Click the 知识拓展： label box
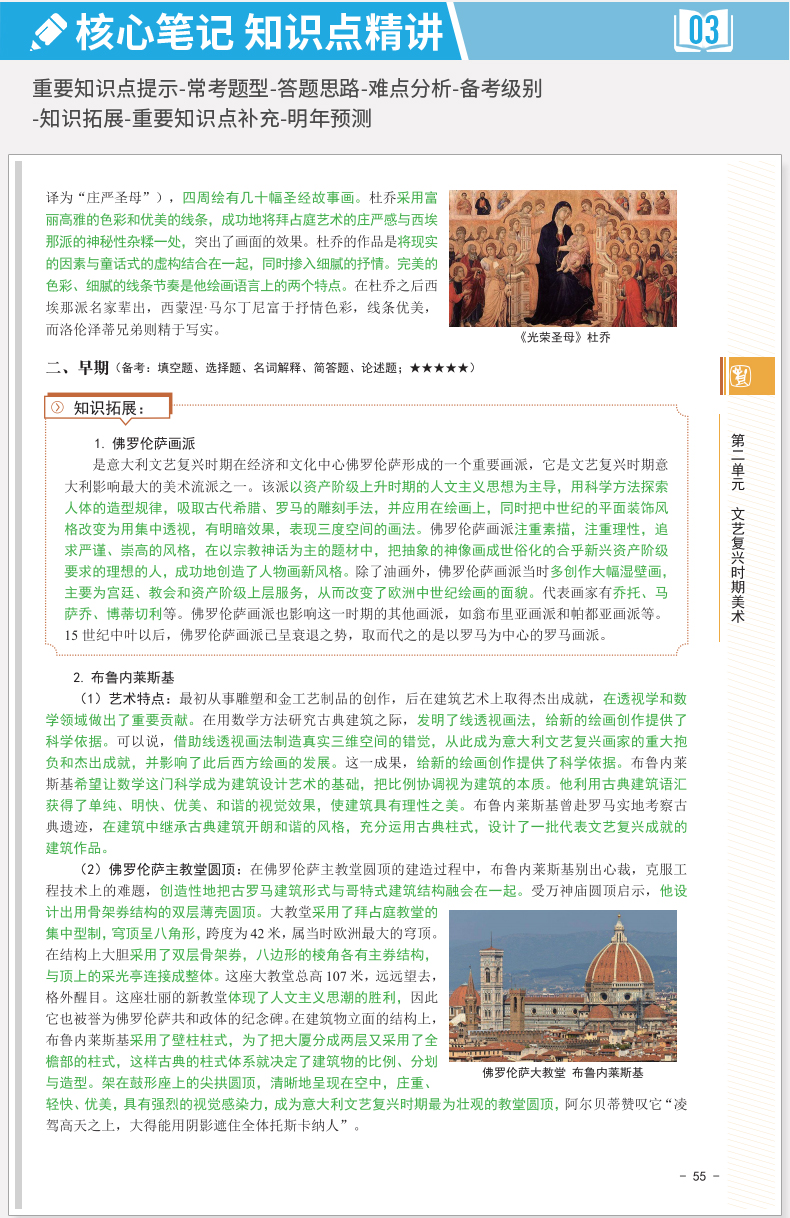790x1218 pixels. (109, 408)
